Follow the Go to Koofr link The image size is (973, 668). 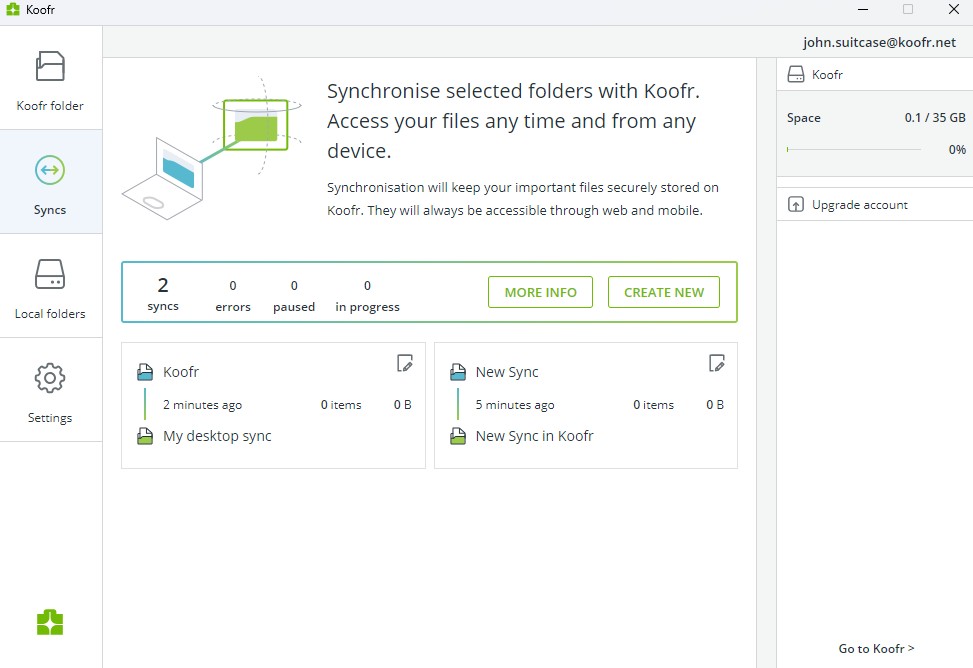tap(876, 648)
